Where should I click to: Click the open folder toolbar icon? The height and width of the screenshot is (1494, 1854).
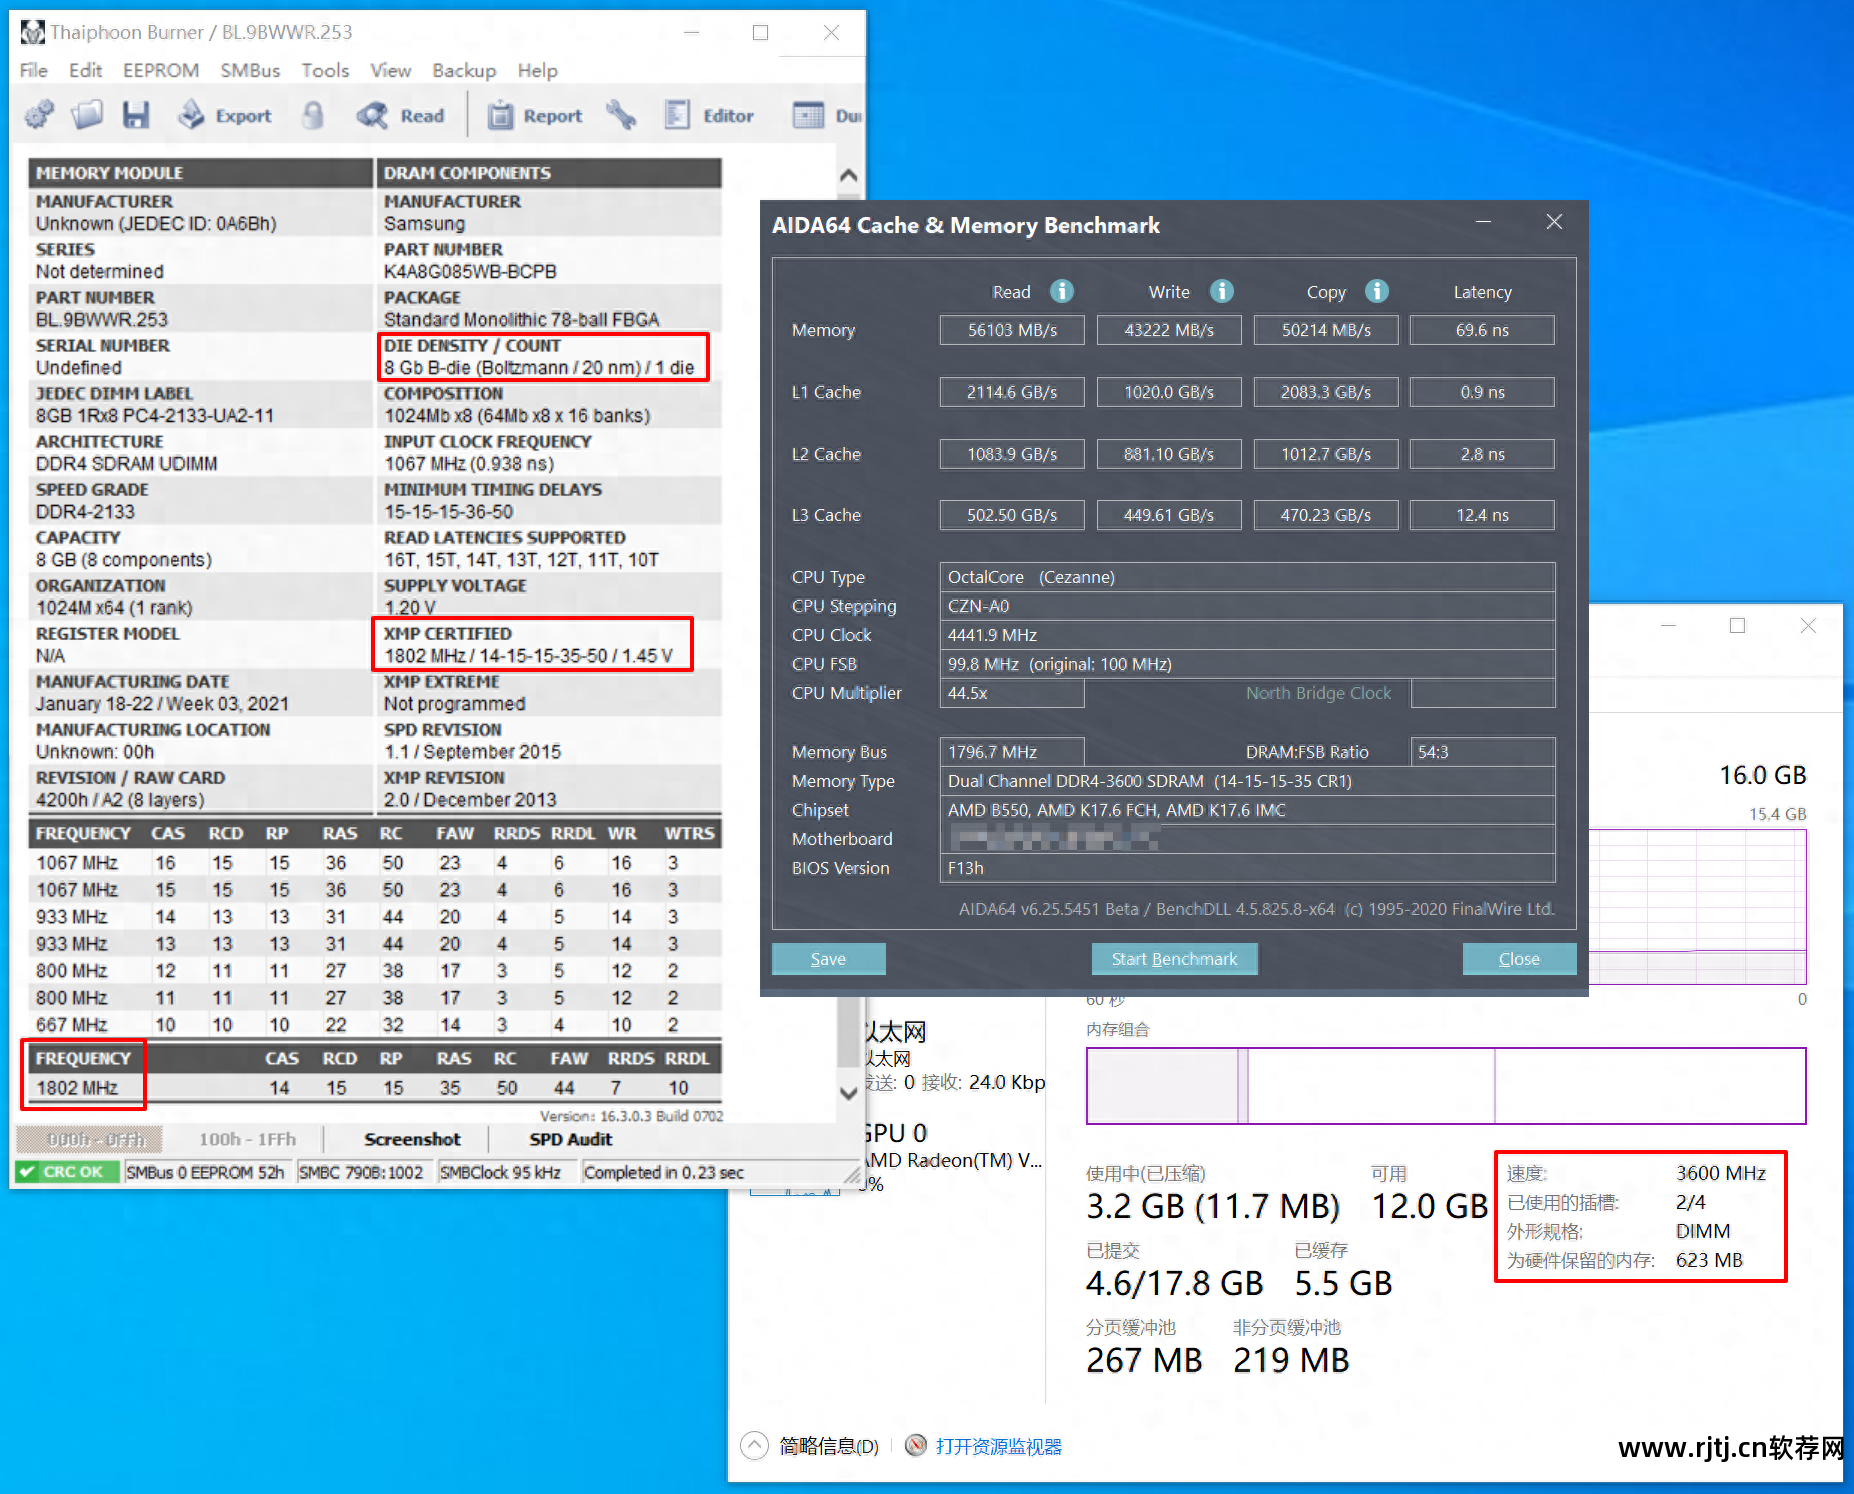coord(87,115)
